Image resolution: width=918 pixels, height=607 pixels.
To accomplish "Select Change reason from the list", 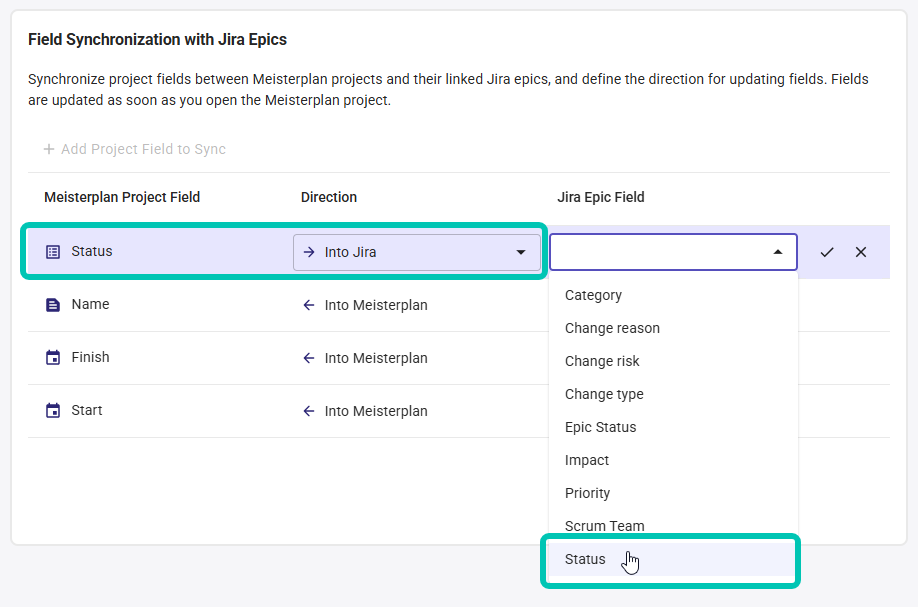I will point(673,328).
